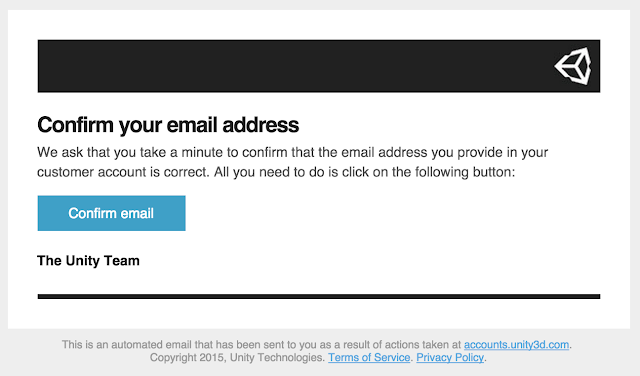Open the accounts.unity3d.com link

[x=516, y=345]
